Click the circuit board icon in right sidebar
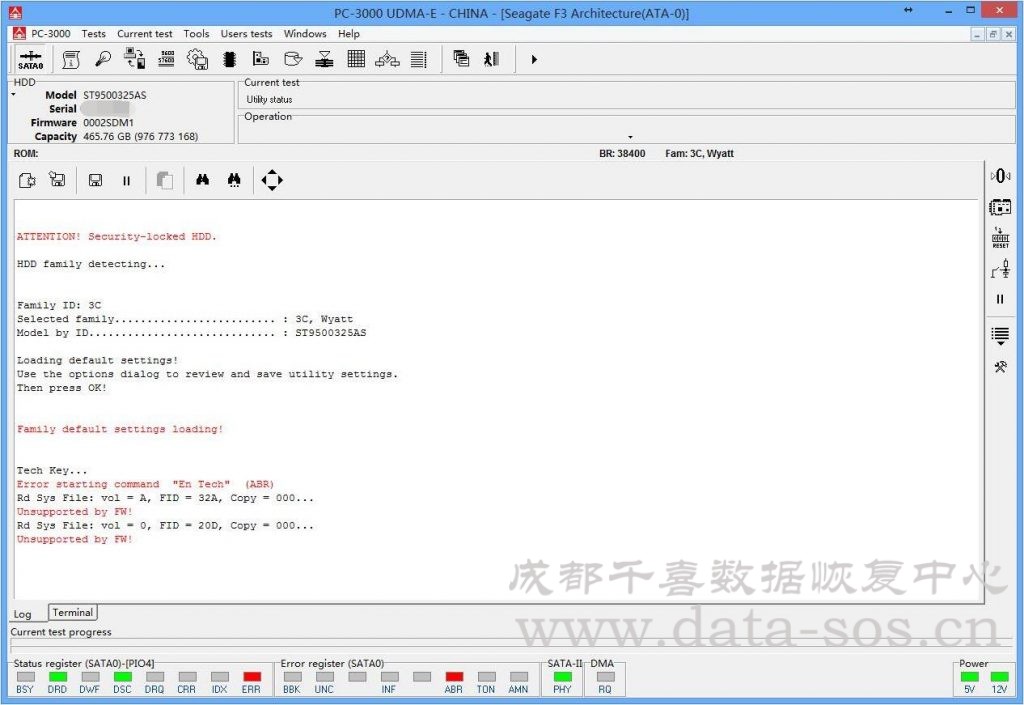 (x=1000, y=208)
